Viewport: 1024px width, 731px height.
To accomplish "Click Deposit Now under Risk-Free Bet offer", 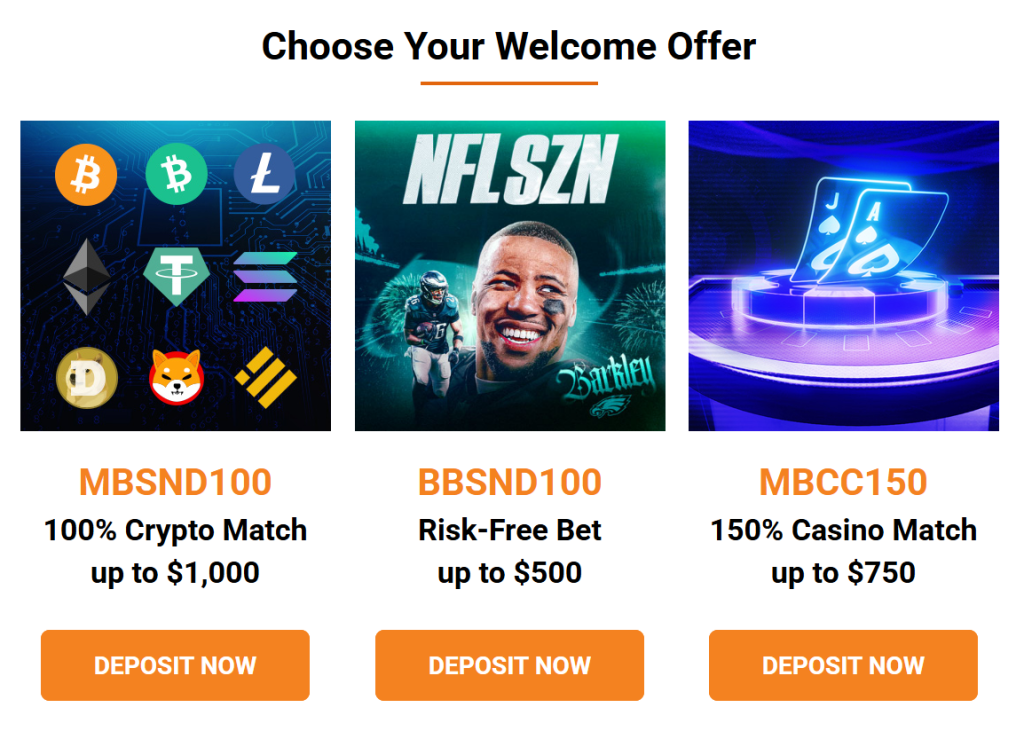I will (x=509, y=665).
